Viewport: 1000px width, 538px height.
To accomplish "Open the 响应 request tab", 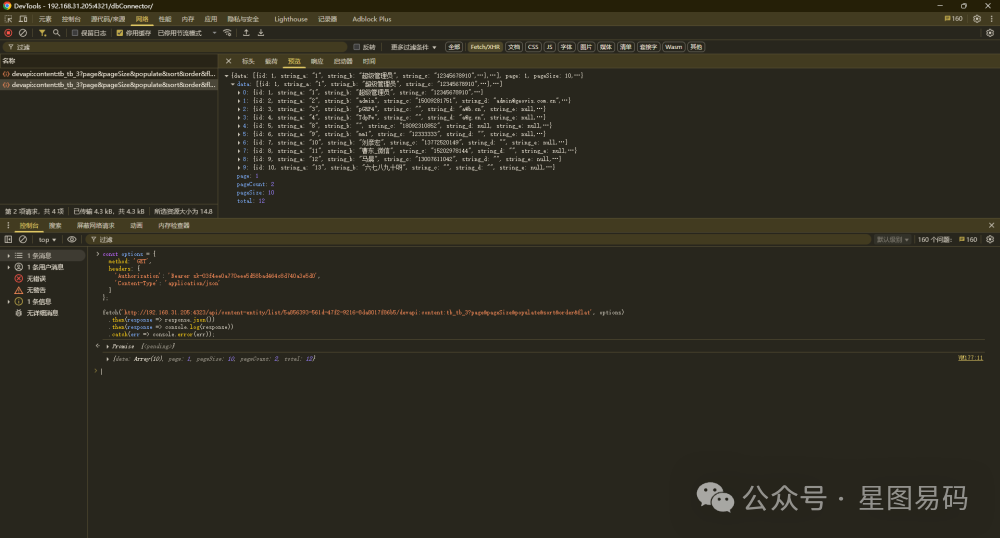I will pyautogui.click(x=317, y=61).
